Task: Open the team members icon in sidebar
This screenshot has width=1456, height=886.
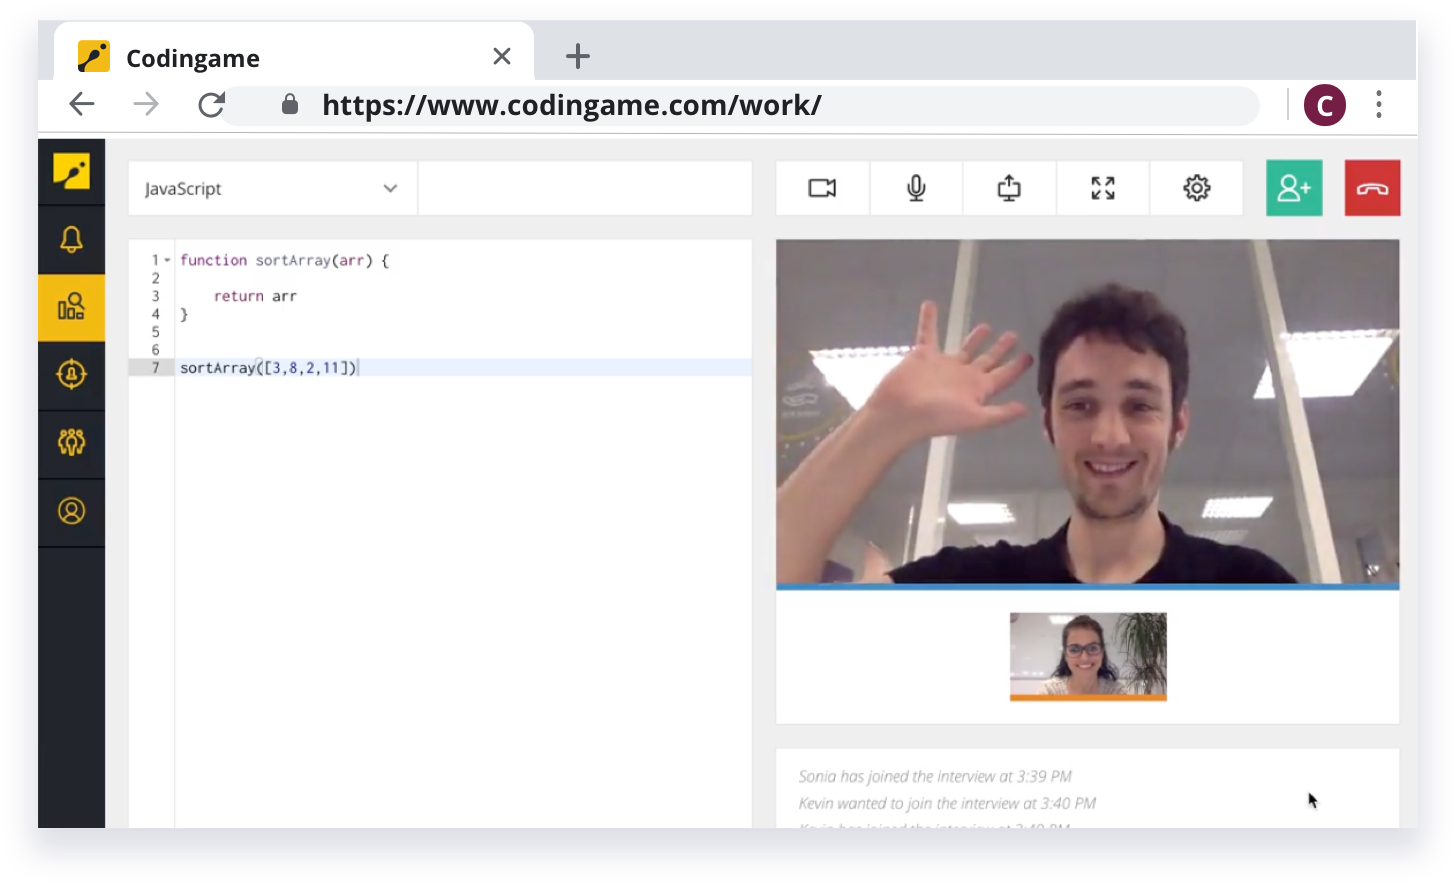Action: tap(71, 442)
